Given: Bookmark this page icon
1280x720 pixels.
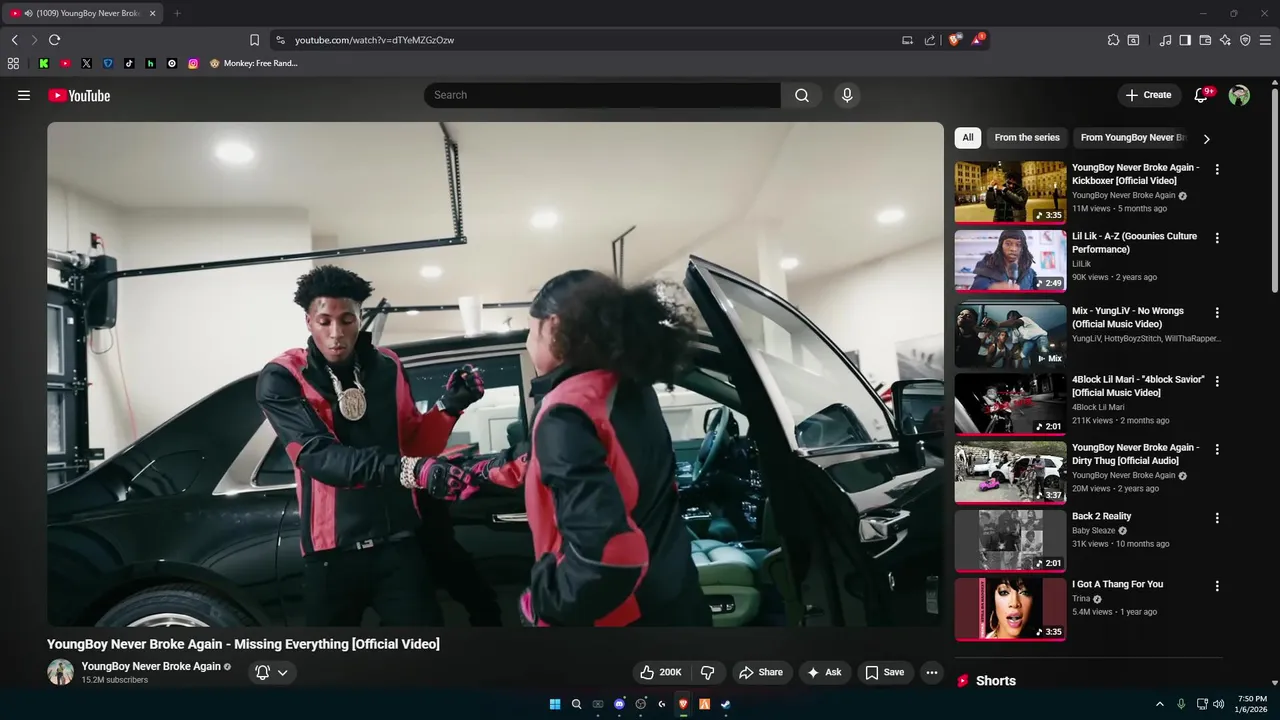Looking at the screenshot, I should [254, 40].
